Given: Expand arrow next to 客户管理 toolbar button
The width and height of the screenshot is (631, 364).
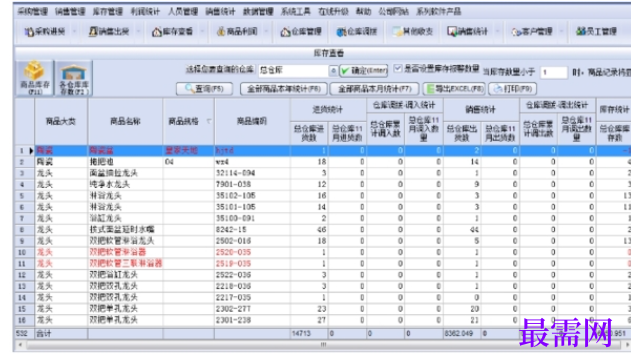Looking at the screenshot, I should tap(561, 31).
